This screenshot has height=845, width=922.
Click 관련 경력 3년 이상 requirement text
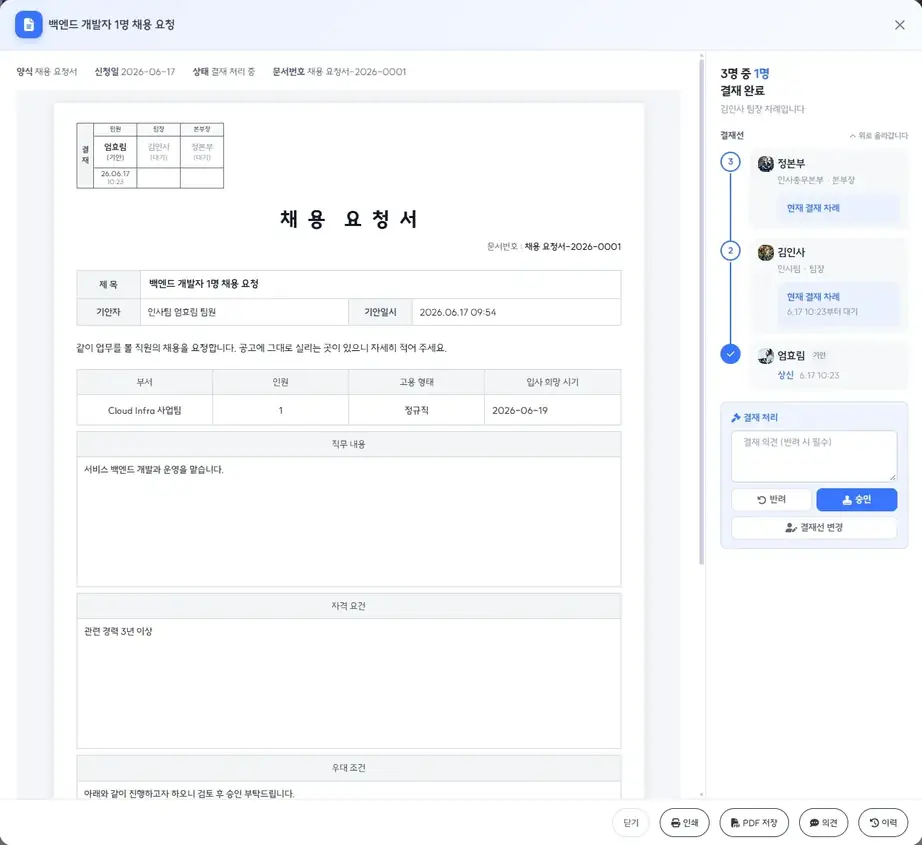click(x=118, y=631)
